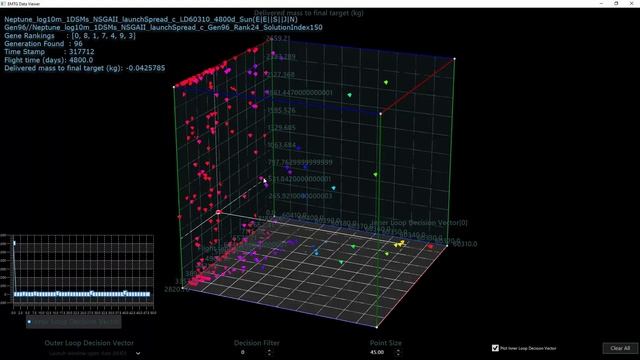Image resolution: width=640 pixels, height=360 pixels.
Task: Click the 'Flight time (days): 4800.0' line
Action: pos(49,60)
